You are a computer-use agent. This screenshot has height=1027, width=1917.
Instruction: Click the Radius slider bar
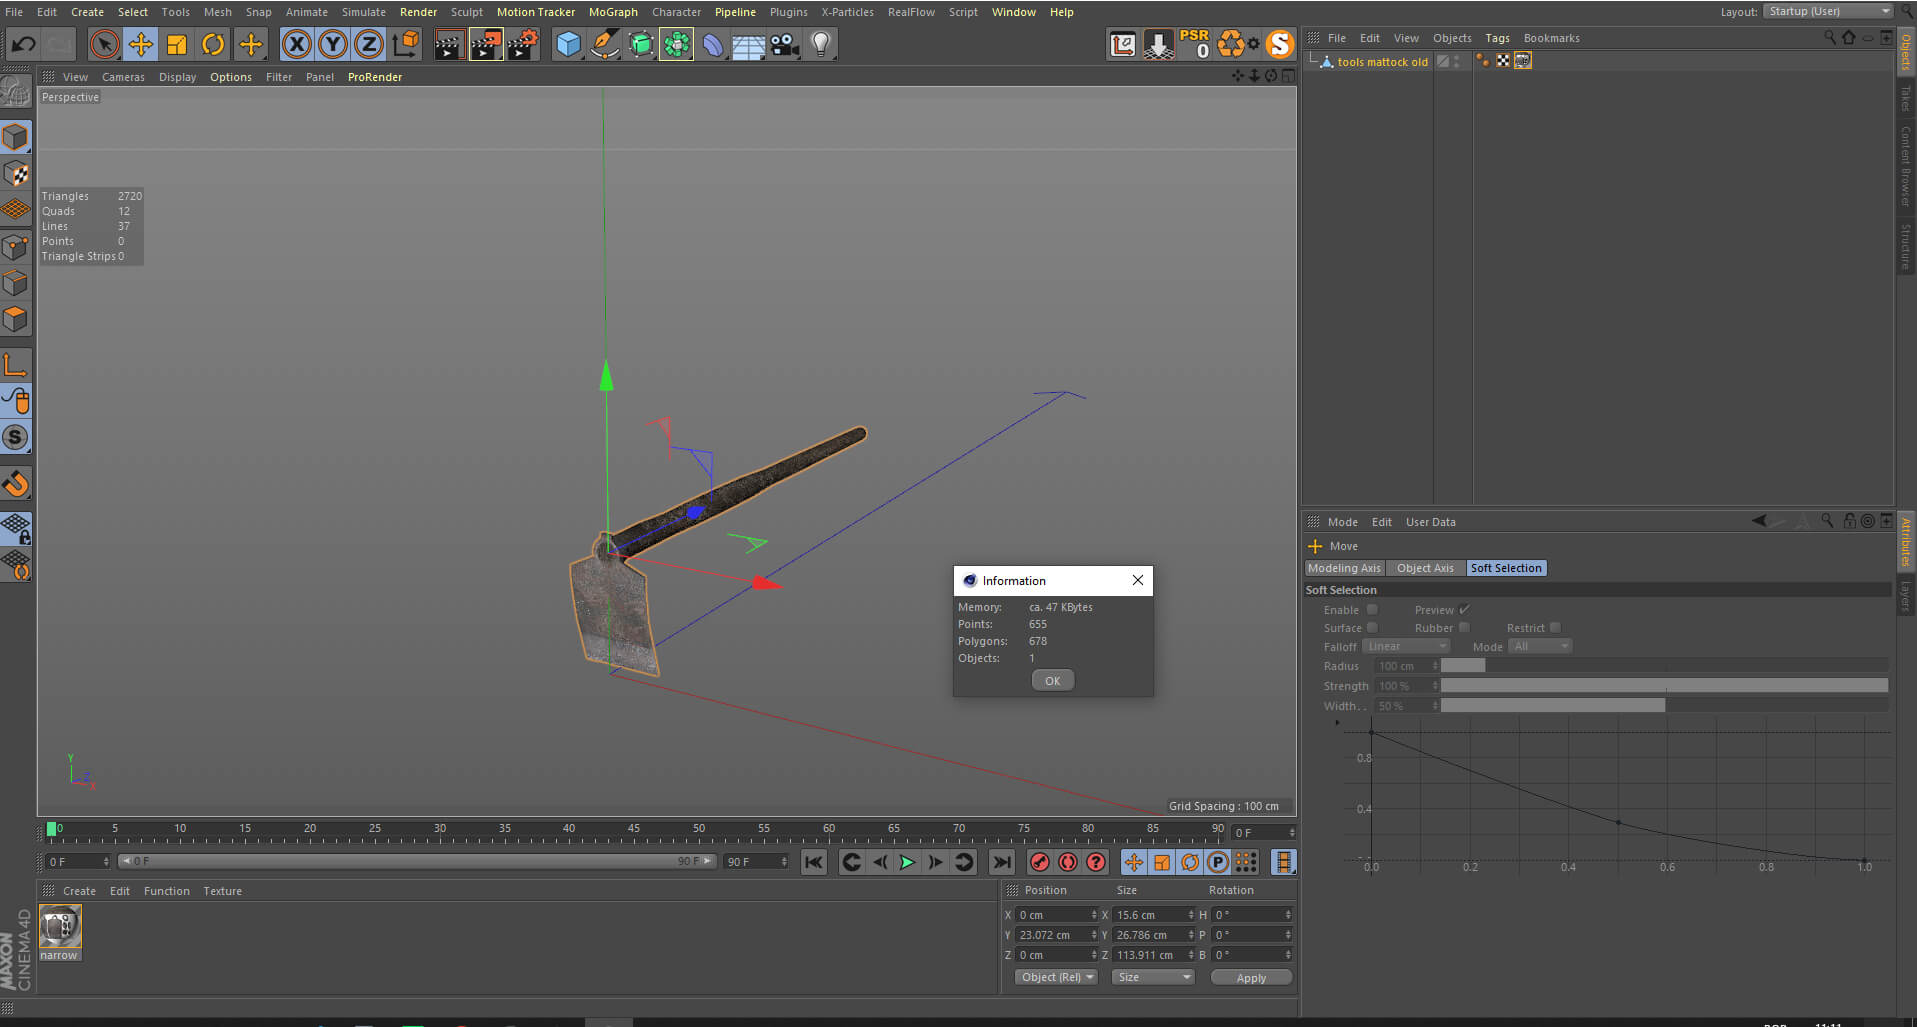(x=1664, y=665)
